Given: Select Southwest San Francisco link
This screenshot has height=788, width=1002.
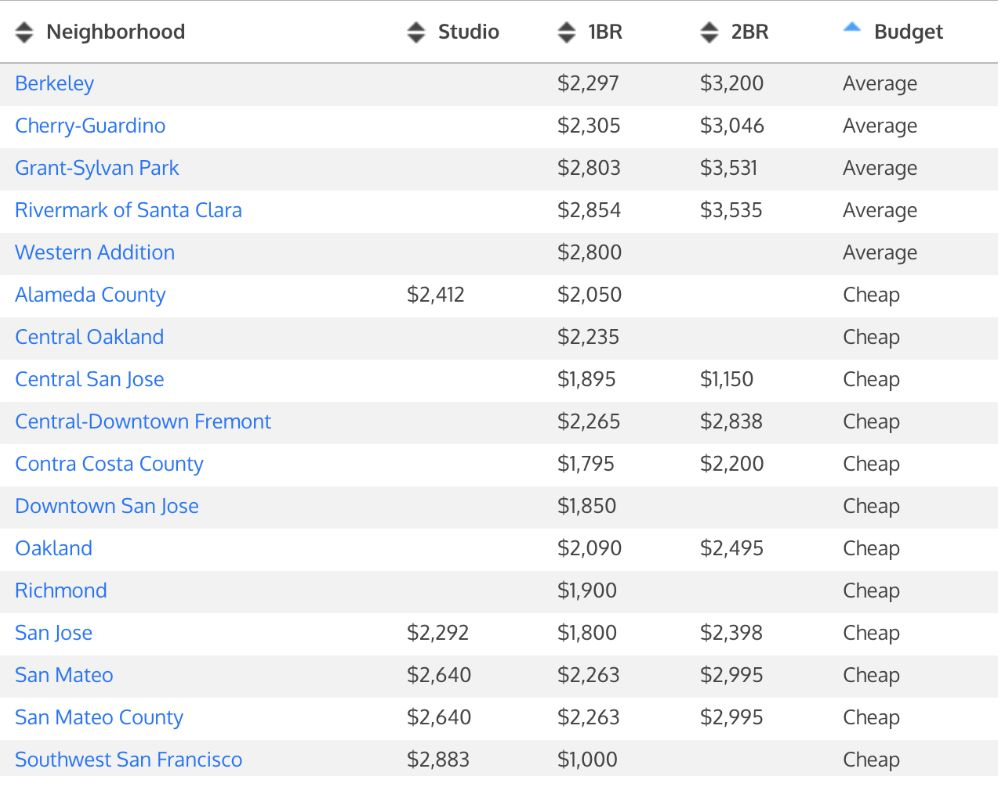Looking at the screenshot, I should tap(129, 760).
